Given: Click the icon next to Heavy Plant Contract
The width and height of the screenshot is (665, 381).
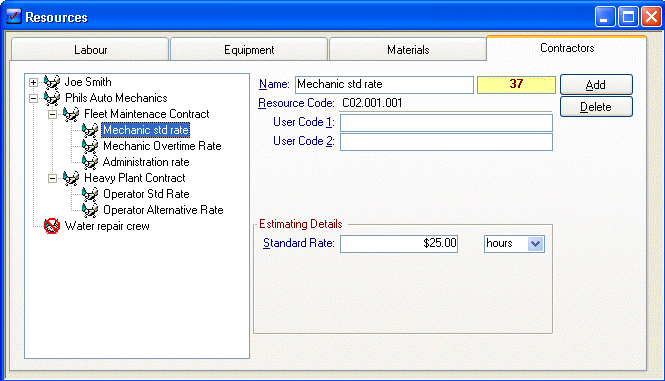Looking at the screenshot, I should (71, 178).
